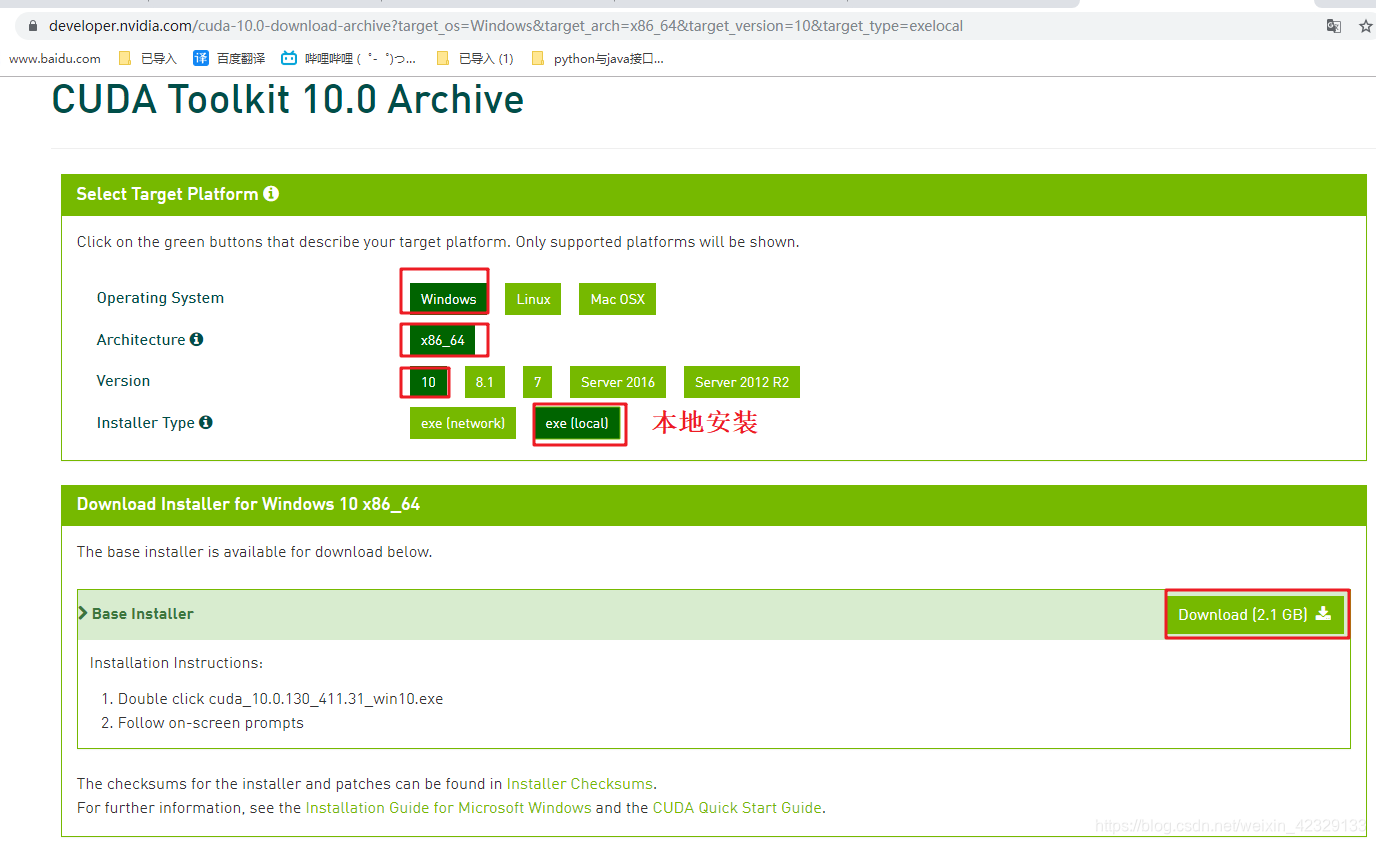Select Version 8.1
The height and width of the screenshot is (844, 1376).
(485, 382)
